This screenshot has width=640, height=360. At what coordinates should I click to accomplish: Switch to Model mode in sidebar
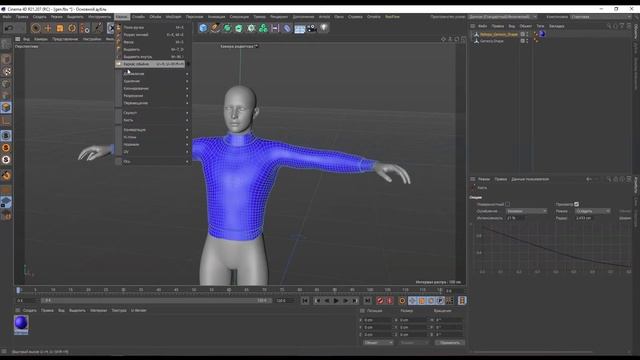[x=6, y=60]
